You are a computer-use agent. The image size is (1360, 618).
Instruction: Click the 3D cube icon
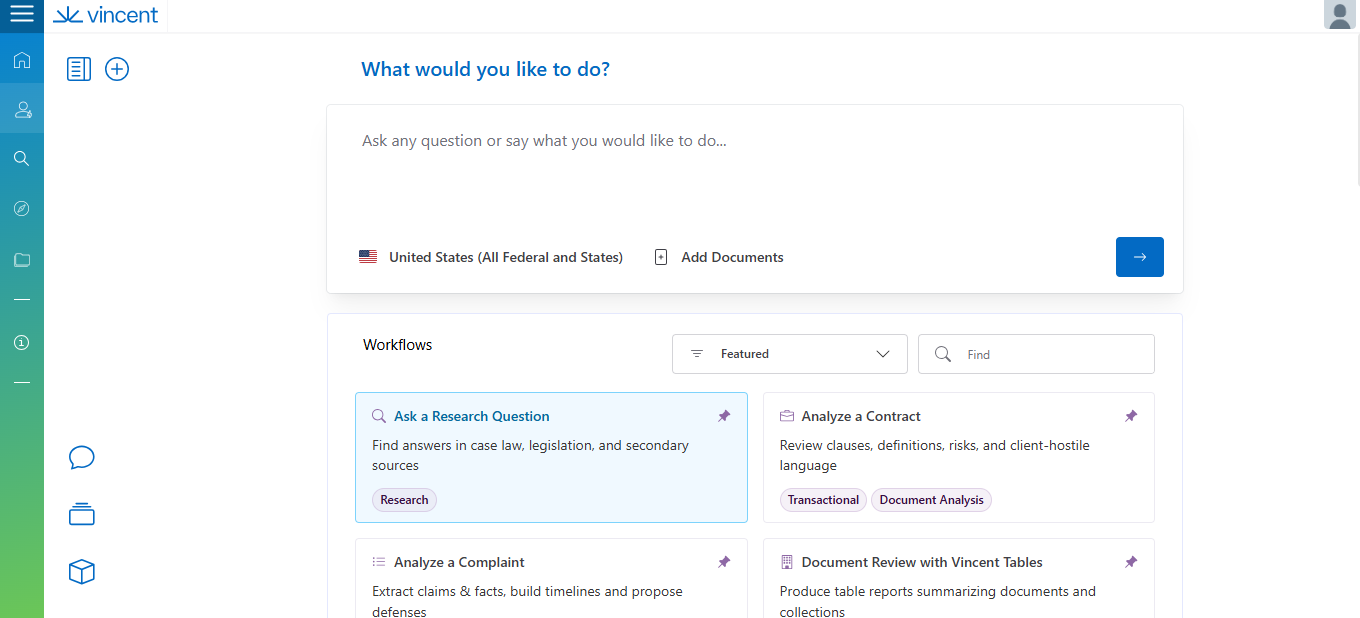pyautogui.click(x=81, y=572)
